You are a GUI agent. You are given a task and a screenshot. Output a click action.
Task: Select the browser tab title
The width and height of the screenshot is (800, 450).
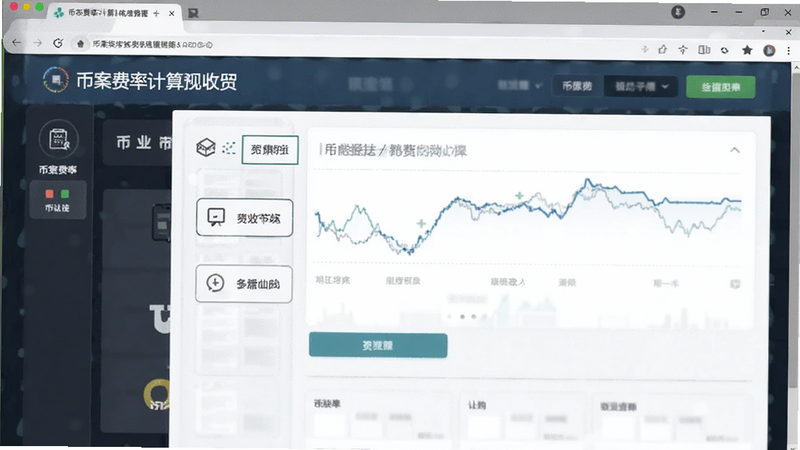coord(108,13)
